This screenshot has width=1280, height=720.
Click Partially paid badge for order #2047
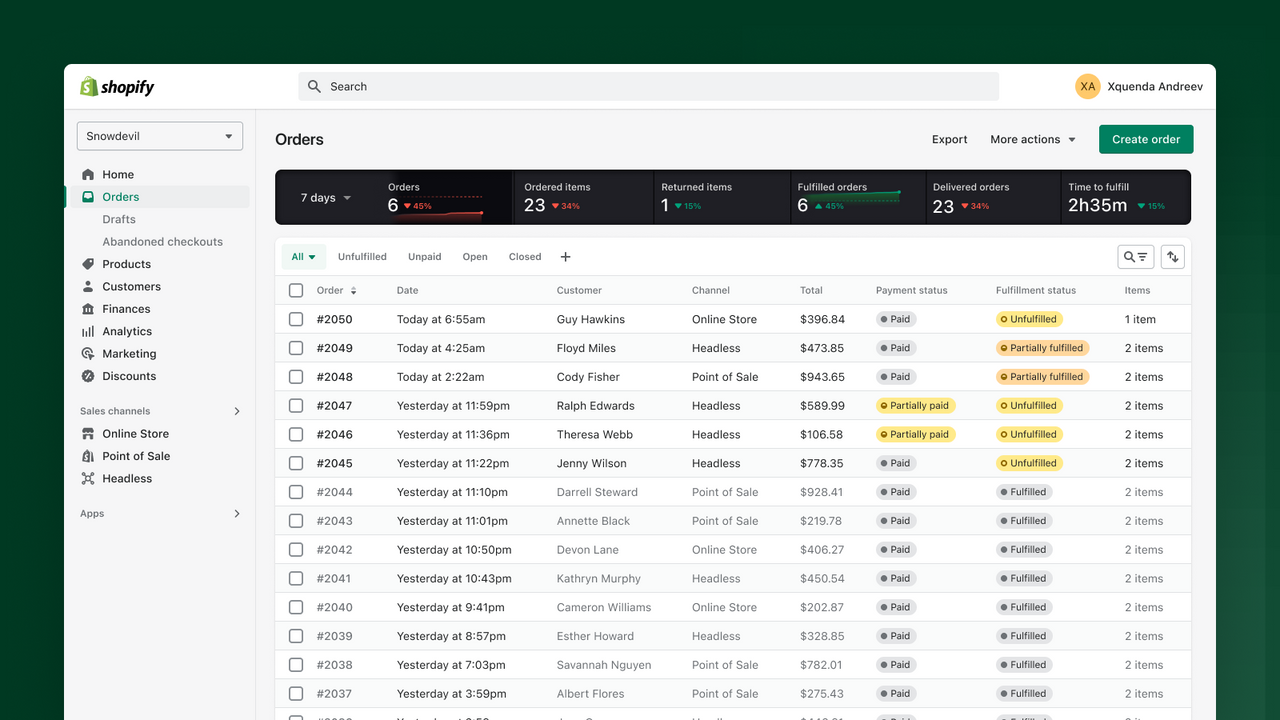(915, 406)
